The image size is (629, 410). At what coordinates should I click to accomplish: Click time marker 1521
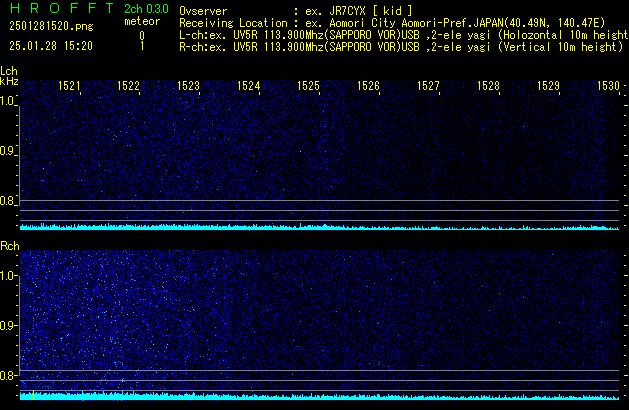pos(69,86)
